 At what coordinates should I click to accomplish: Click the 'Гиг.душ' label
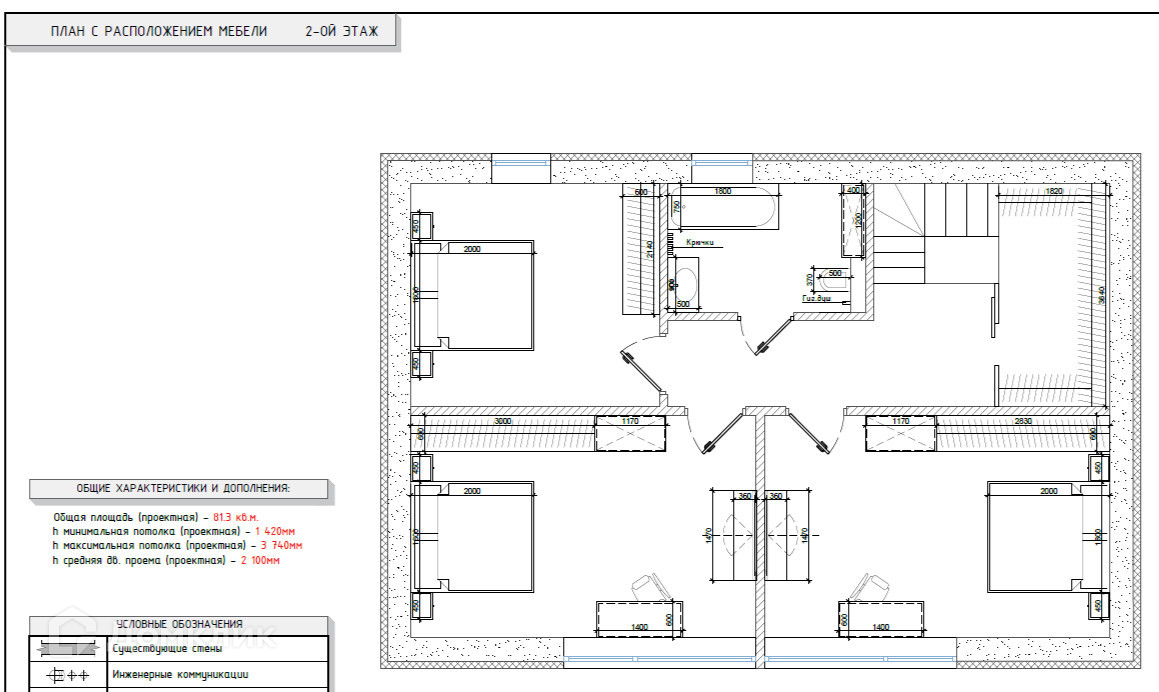pyautogui.click(x=817, y=299)
